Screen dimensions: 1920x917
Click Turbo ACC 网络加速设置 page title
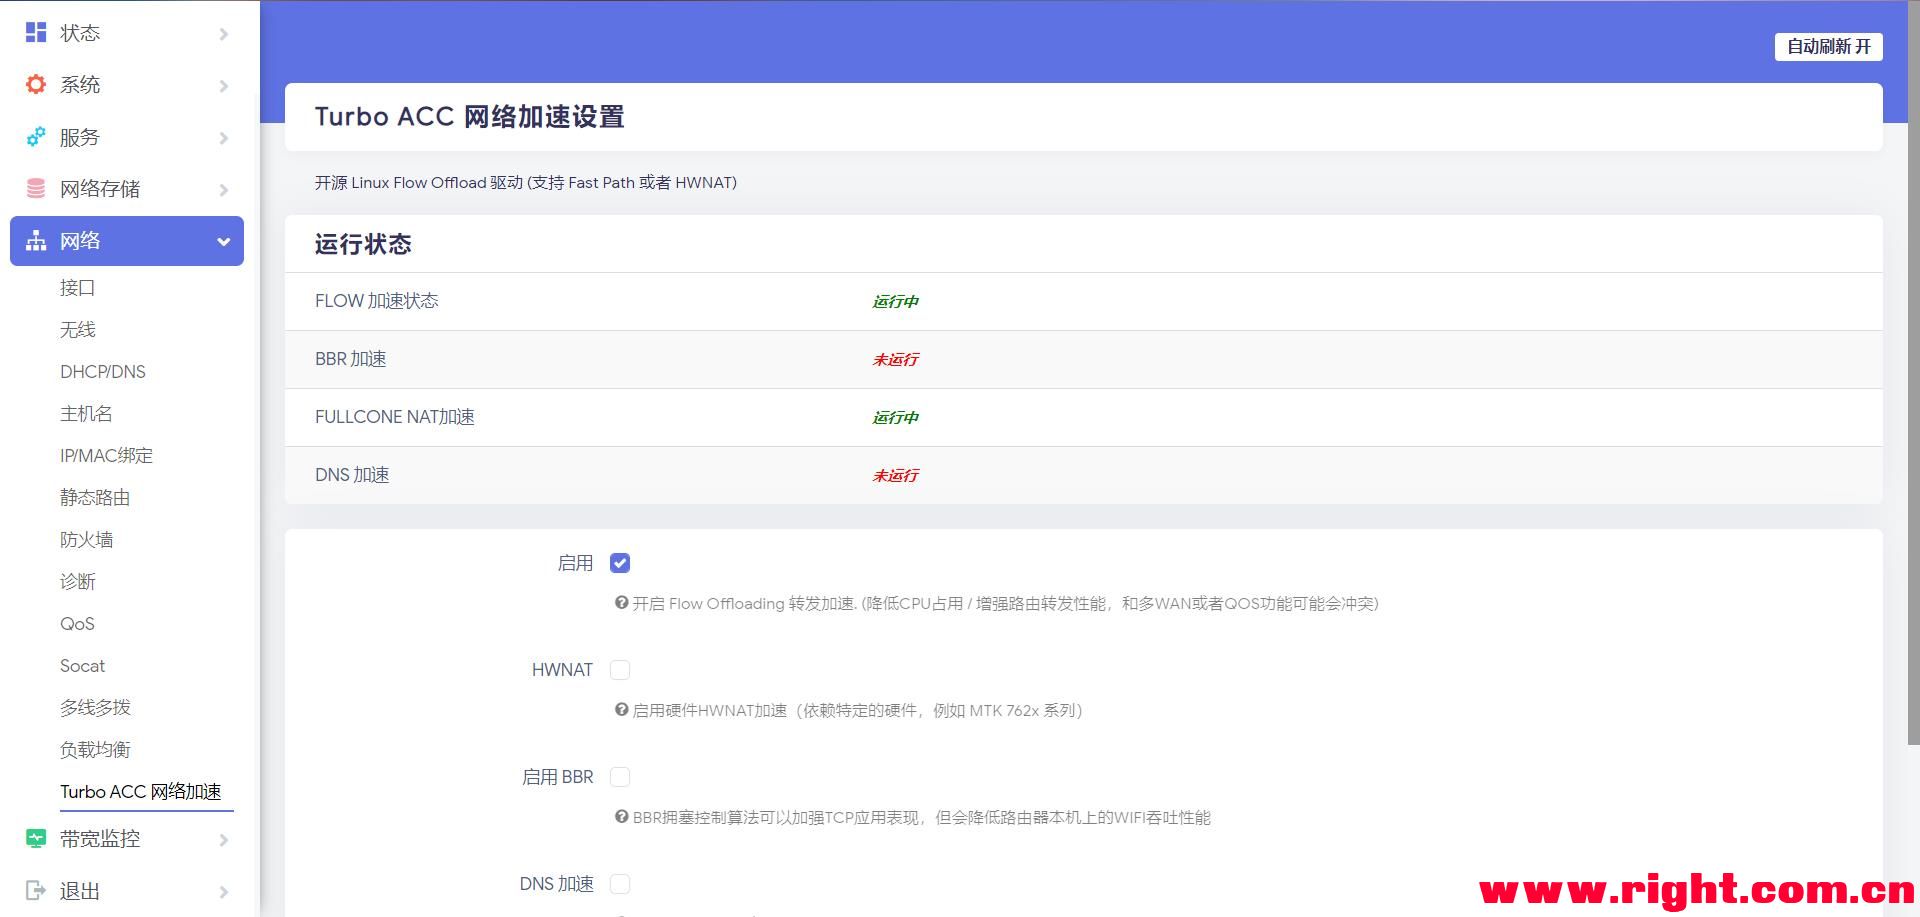pos(469,117)
